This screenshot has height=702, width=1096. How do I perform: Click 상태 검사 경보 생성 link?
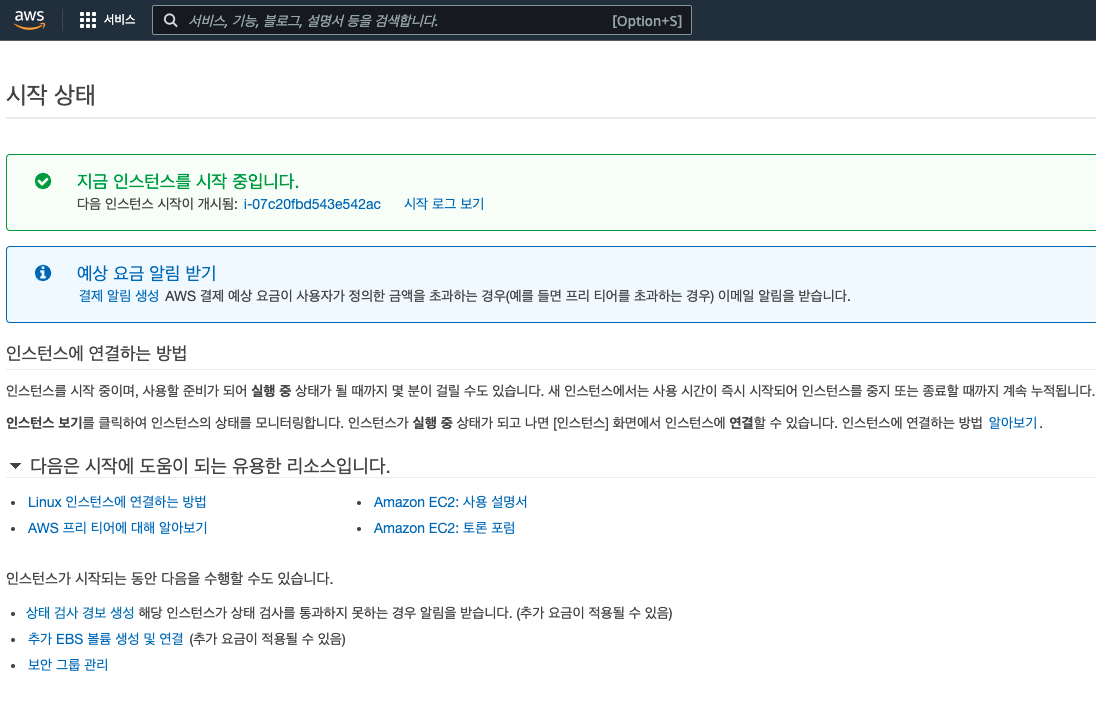[80, 613]
